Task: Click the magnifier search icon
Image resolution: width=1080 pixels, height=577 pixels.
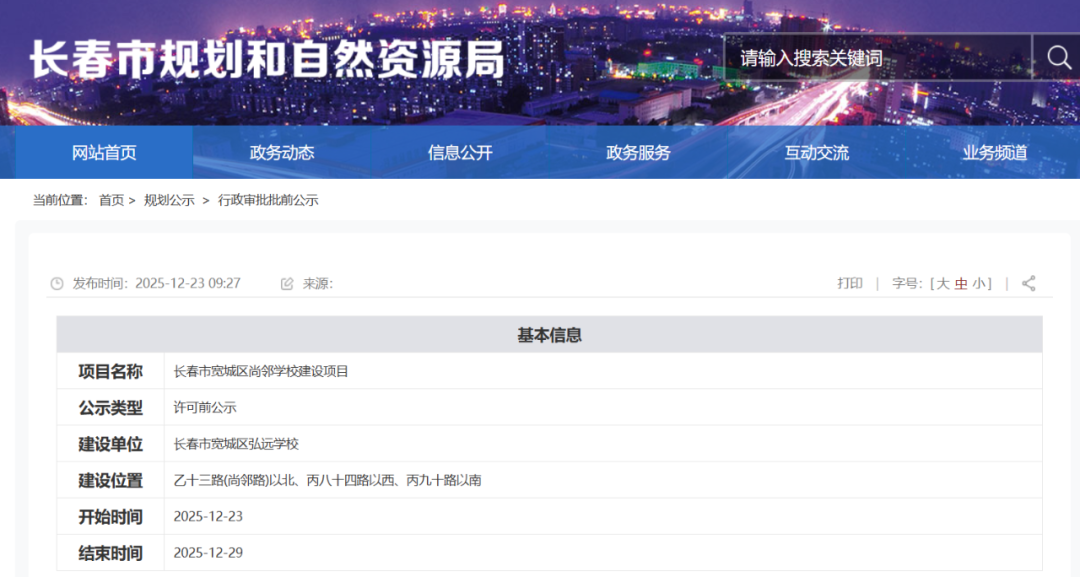Action: [x=1058, y=58]
